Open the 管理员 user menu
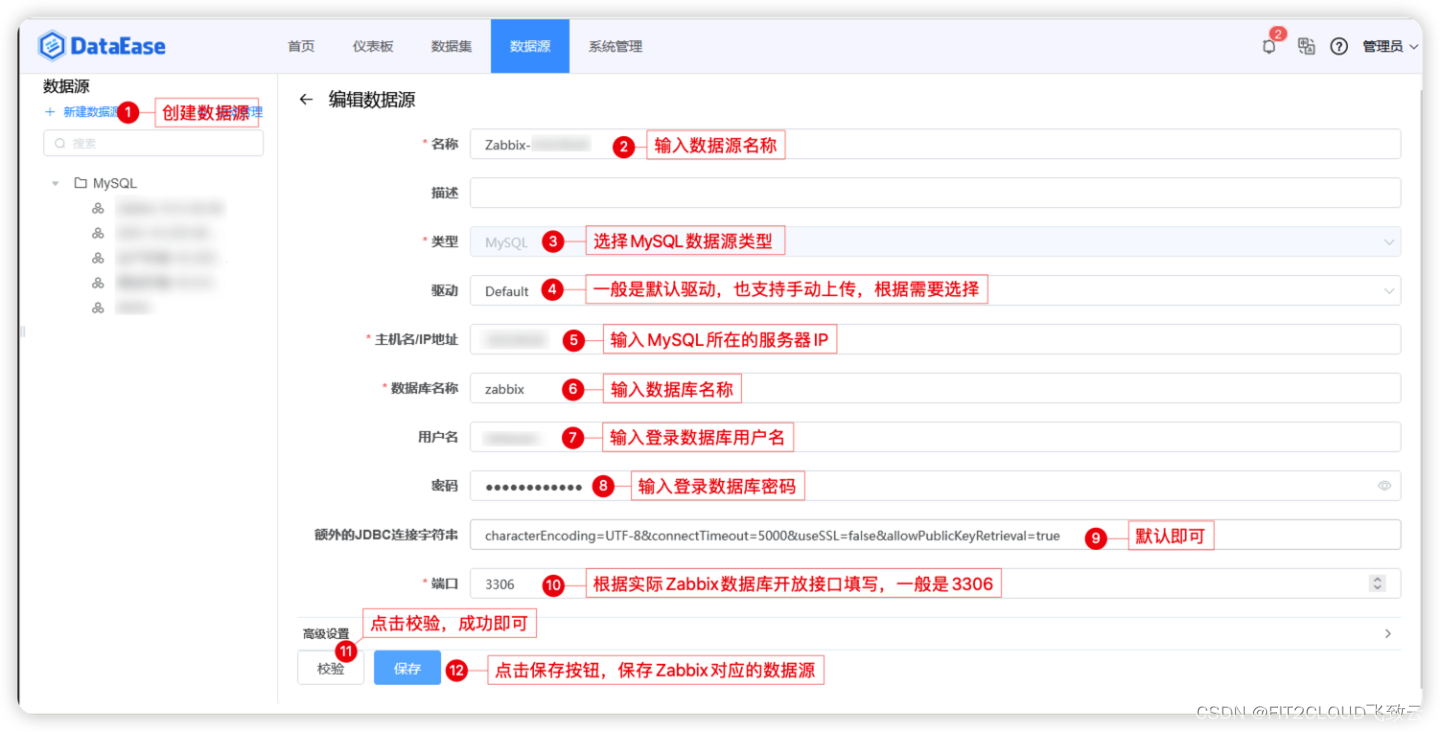 coord(1391,46)
